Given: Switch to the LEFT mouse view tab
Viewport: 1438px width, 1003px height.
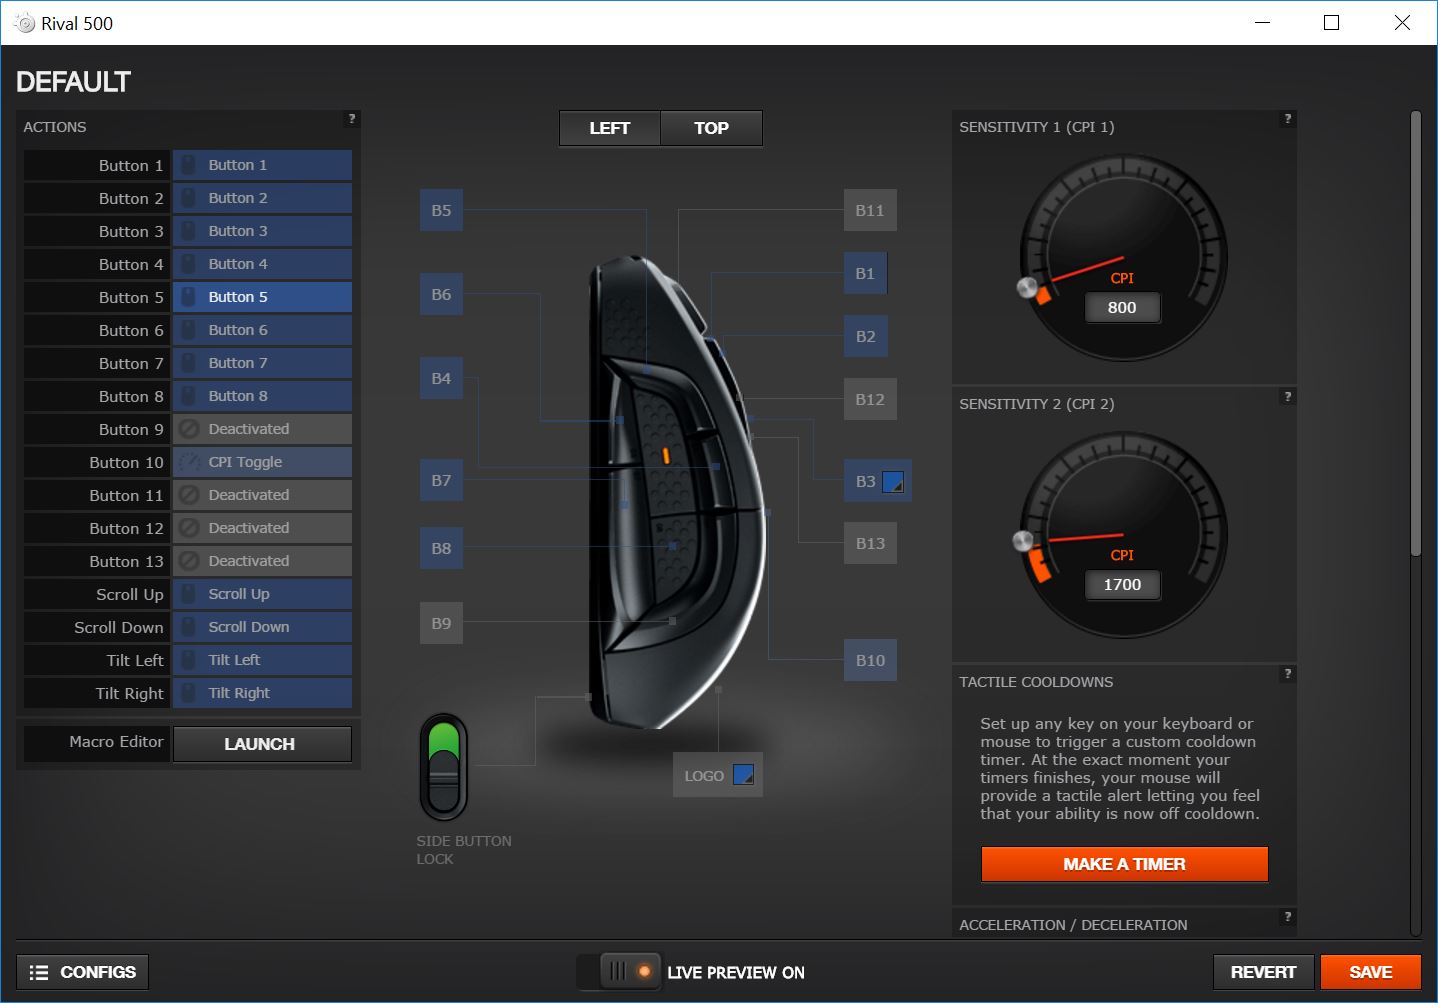Looking at the screenshot, I should (608, 128).
